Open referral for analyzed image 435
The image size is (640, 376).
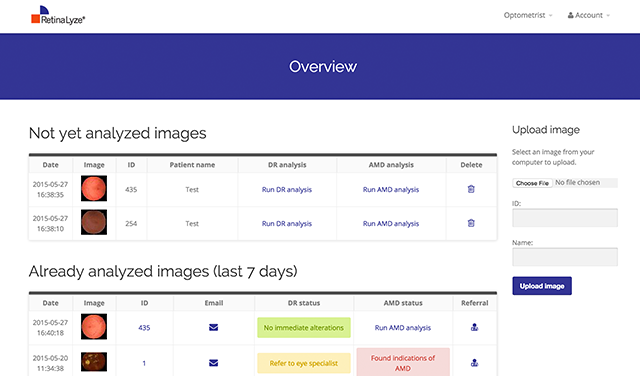tap(474, 327)
